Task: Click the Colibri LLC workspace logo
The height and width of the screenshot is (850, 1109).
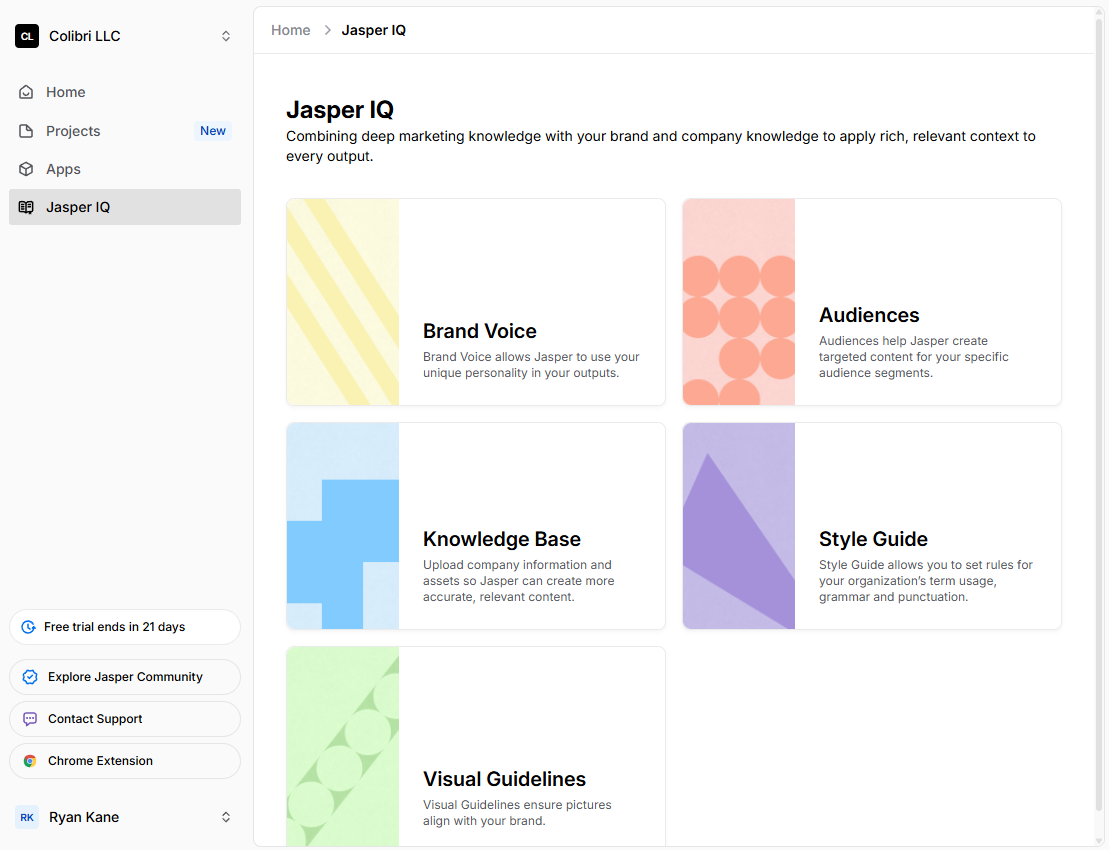Action: tap(27, 36)
